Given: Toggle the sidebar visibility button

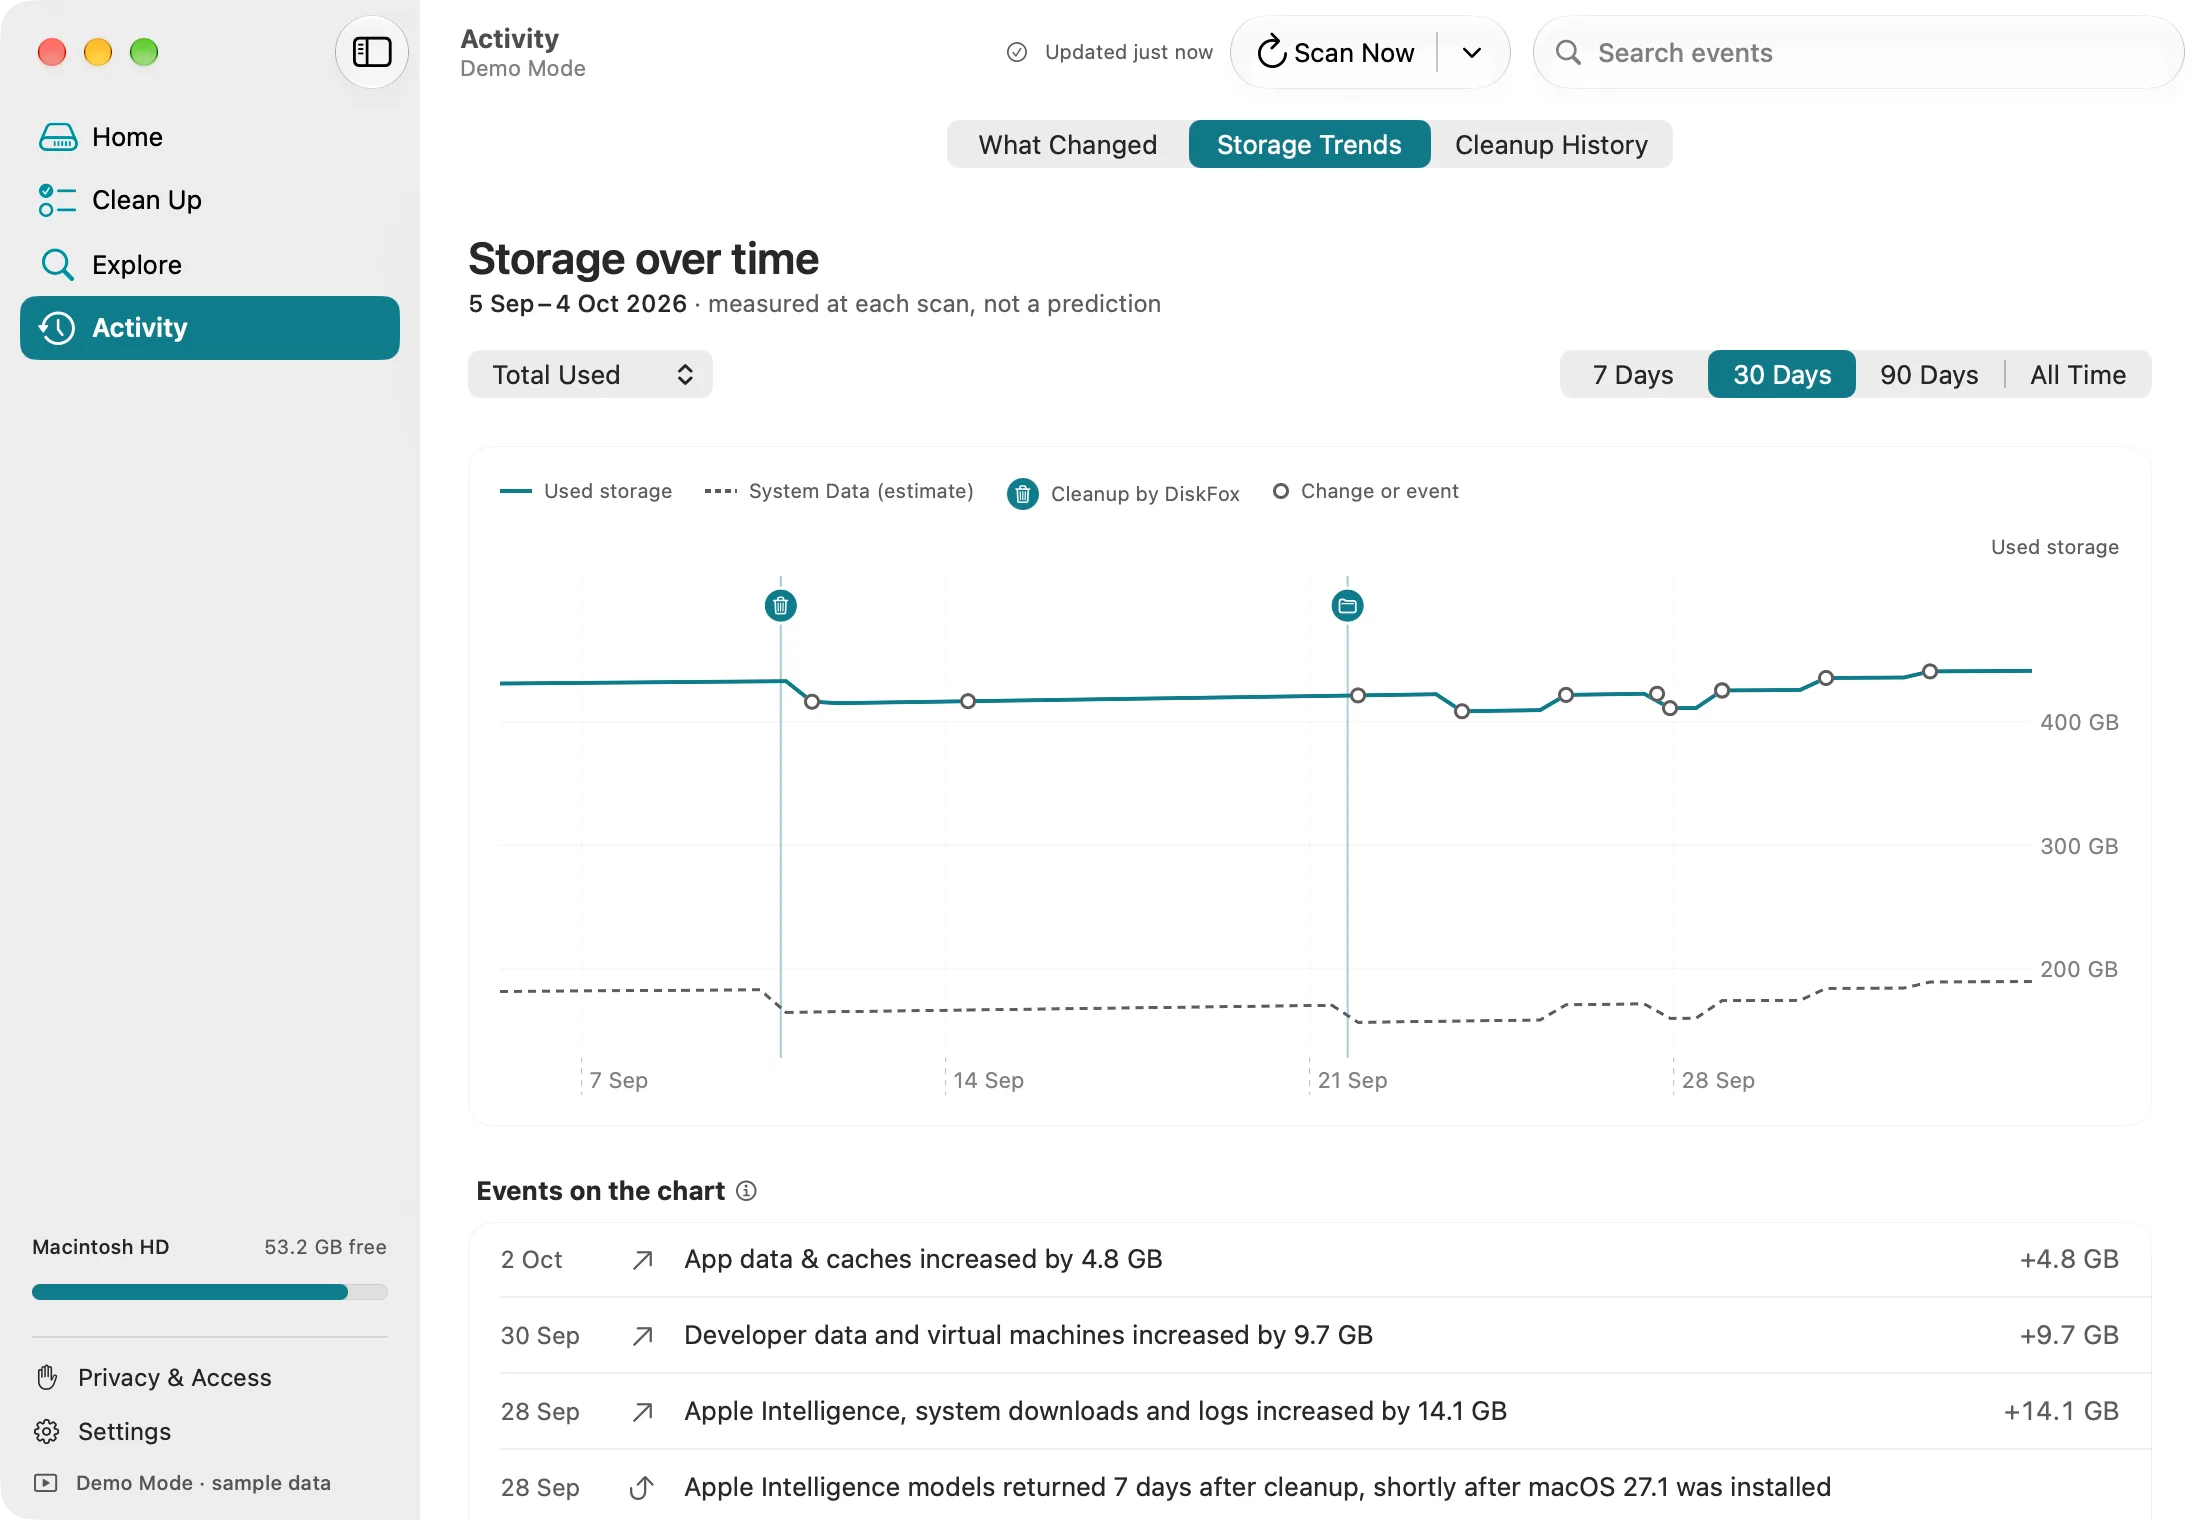Looking at the screenshot, I should tap(371, 52).
